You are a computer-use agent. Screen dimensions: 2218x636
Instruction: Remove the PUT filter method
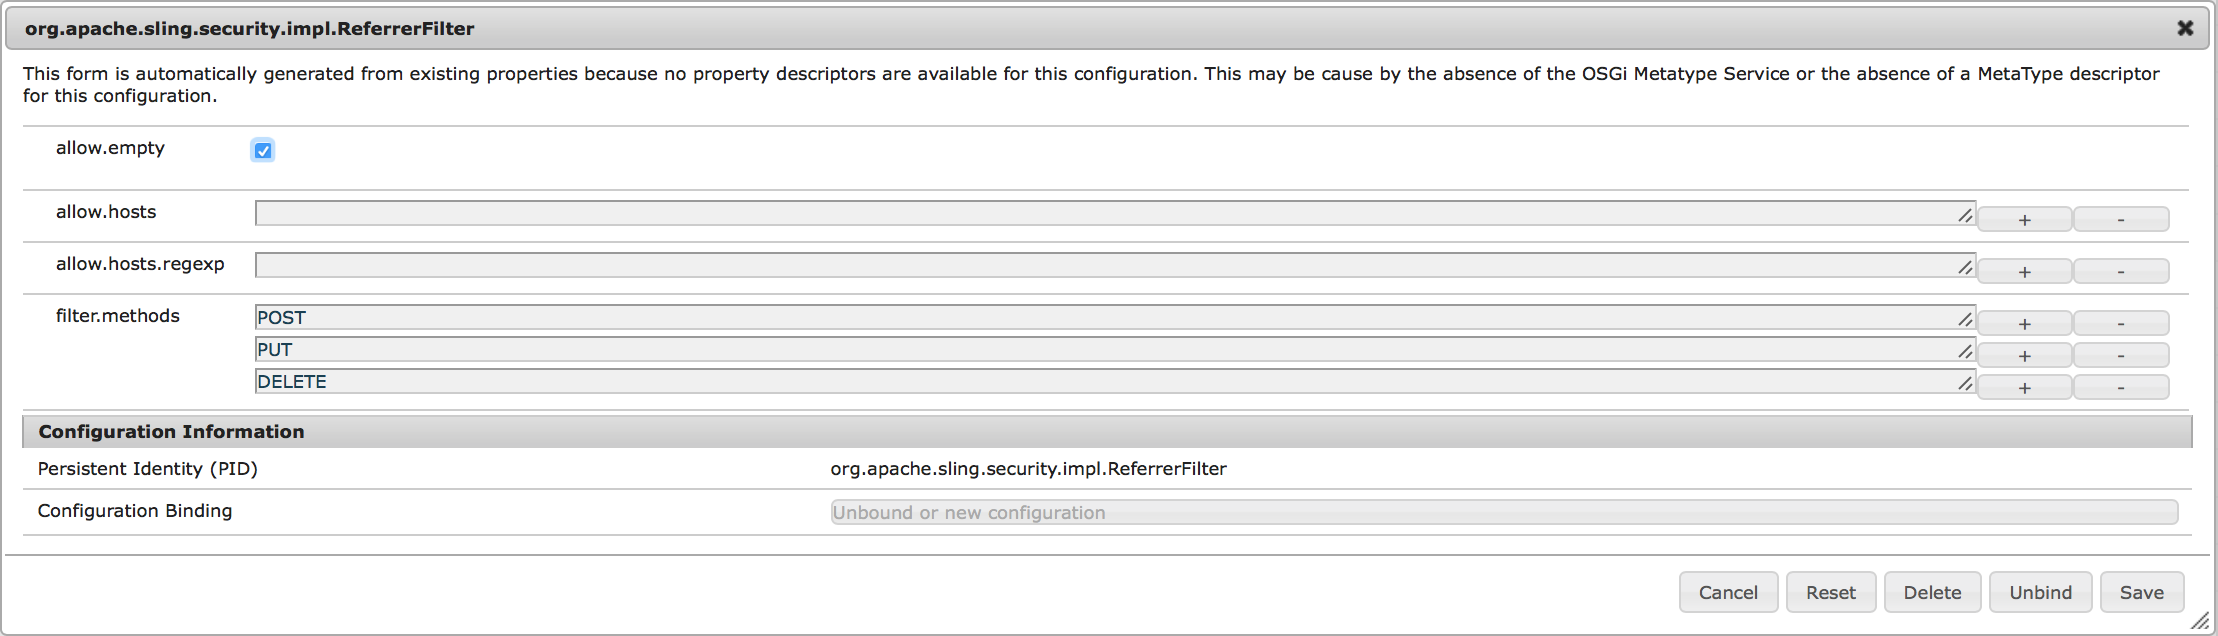(x=2120, y=355)
